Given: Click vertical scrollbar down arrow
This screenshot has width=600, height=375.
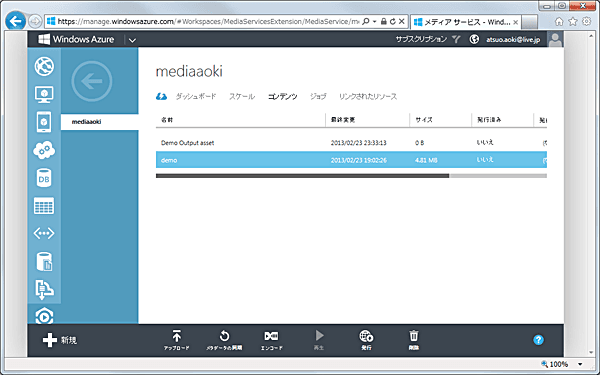Looking at the screenshot, I should [592, 352].
